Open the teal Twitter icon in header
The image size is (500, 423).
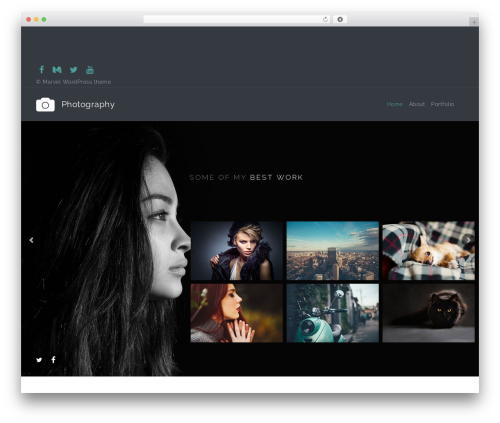click(x=74, y=70)
